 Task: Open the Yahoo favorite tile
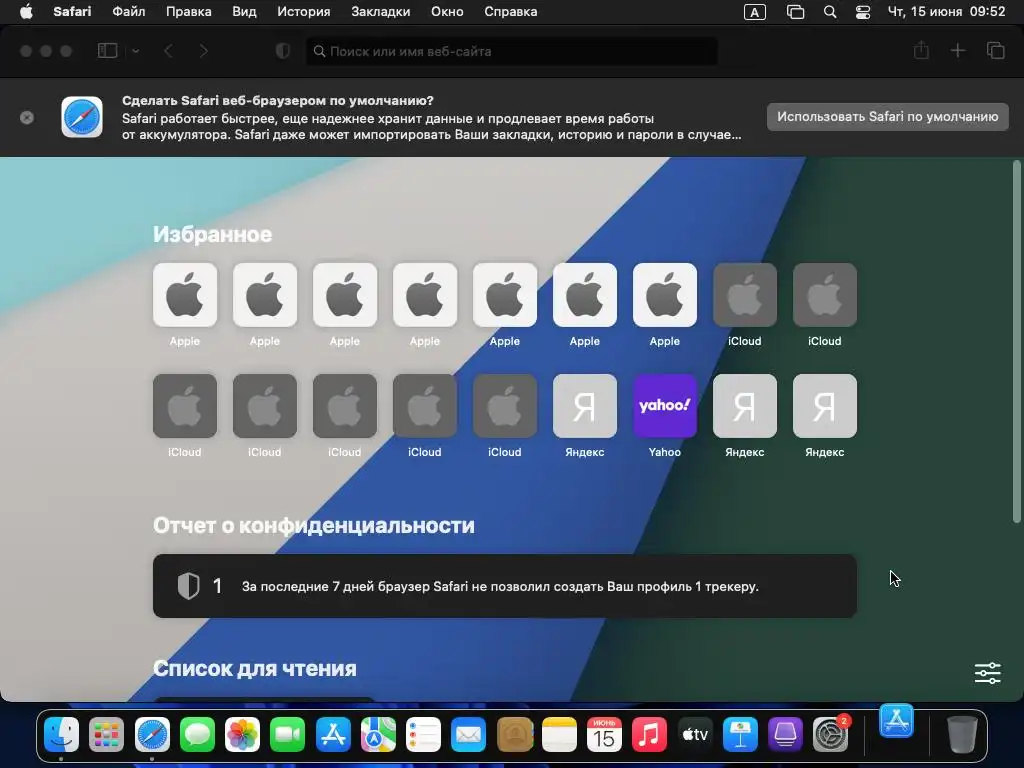coord(665,406)
